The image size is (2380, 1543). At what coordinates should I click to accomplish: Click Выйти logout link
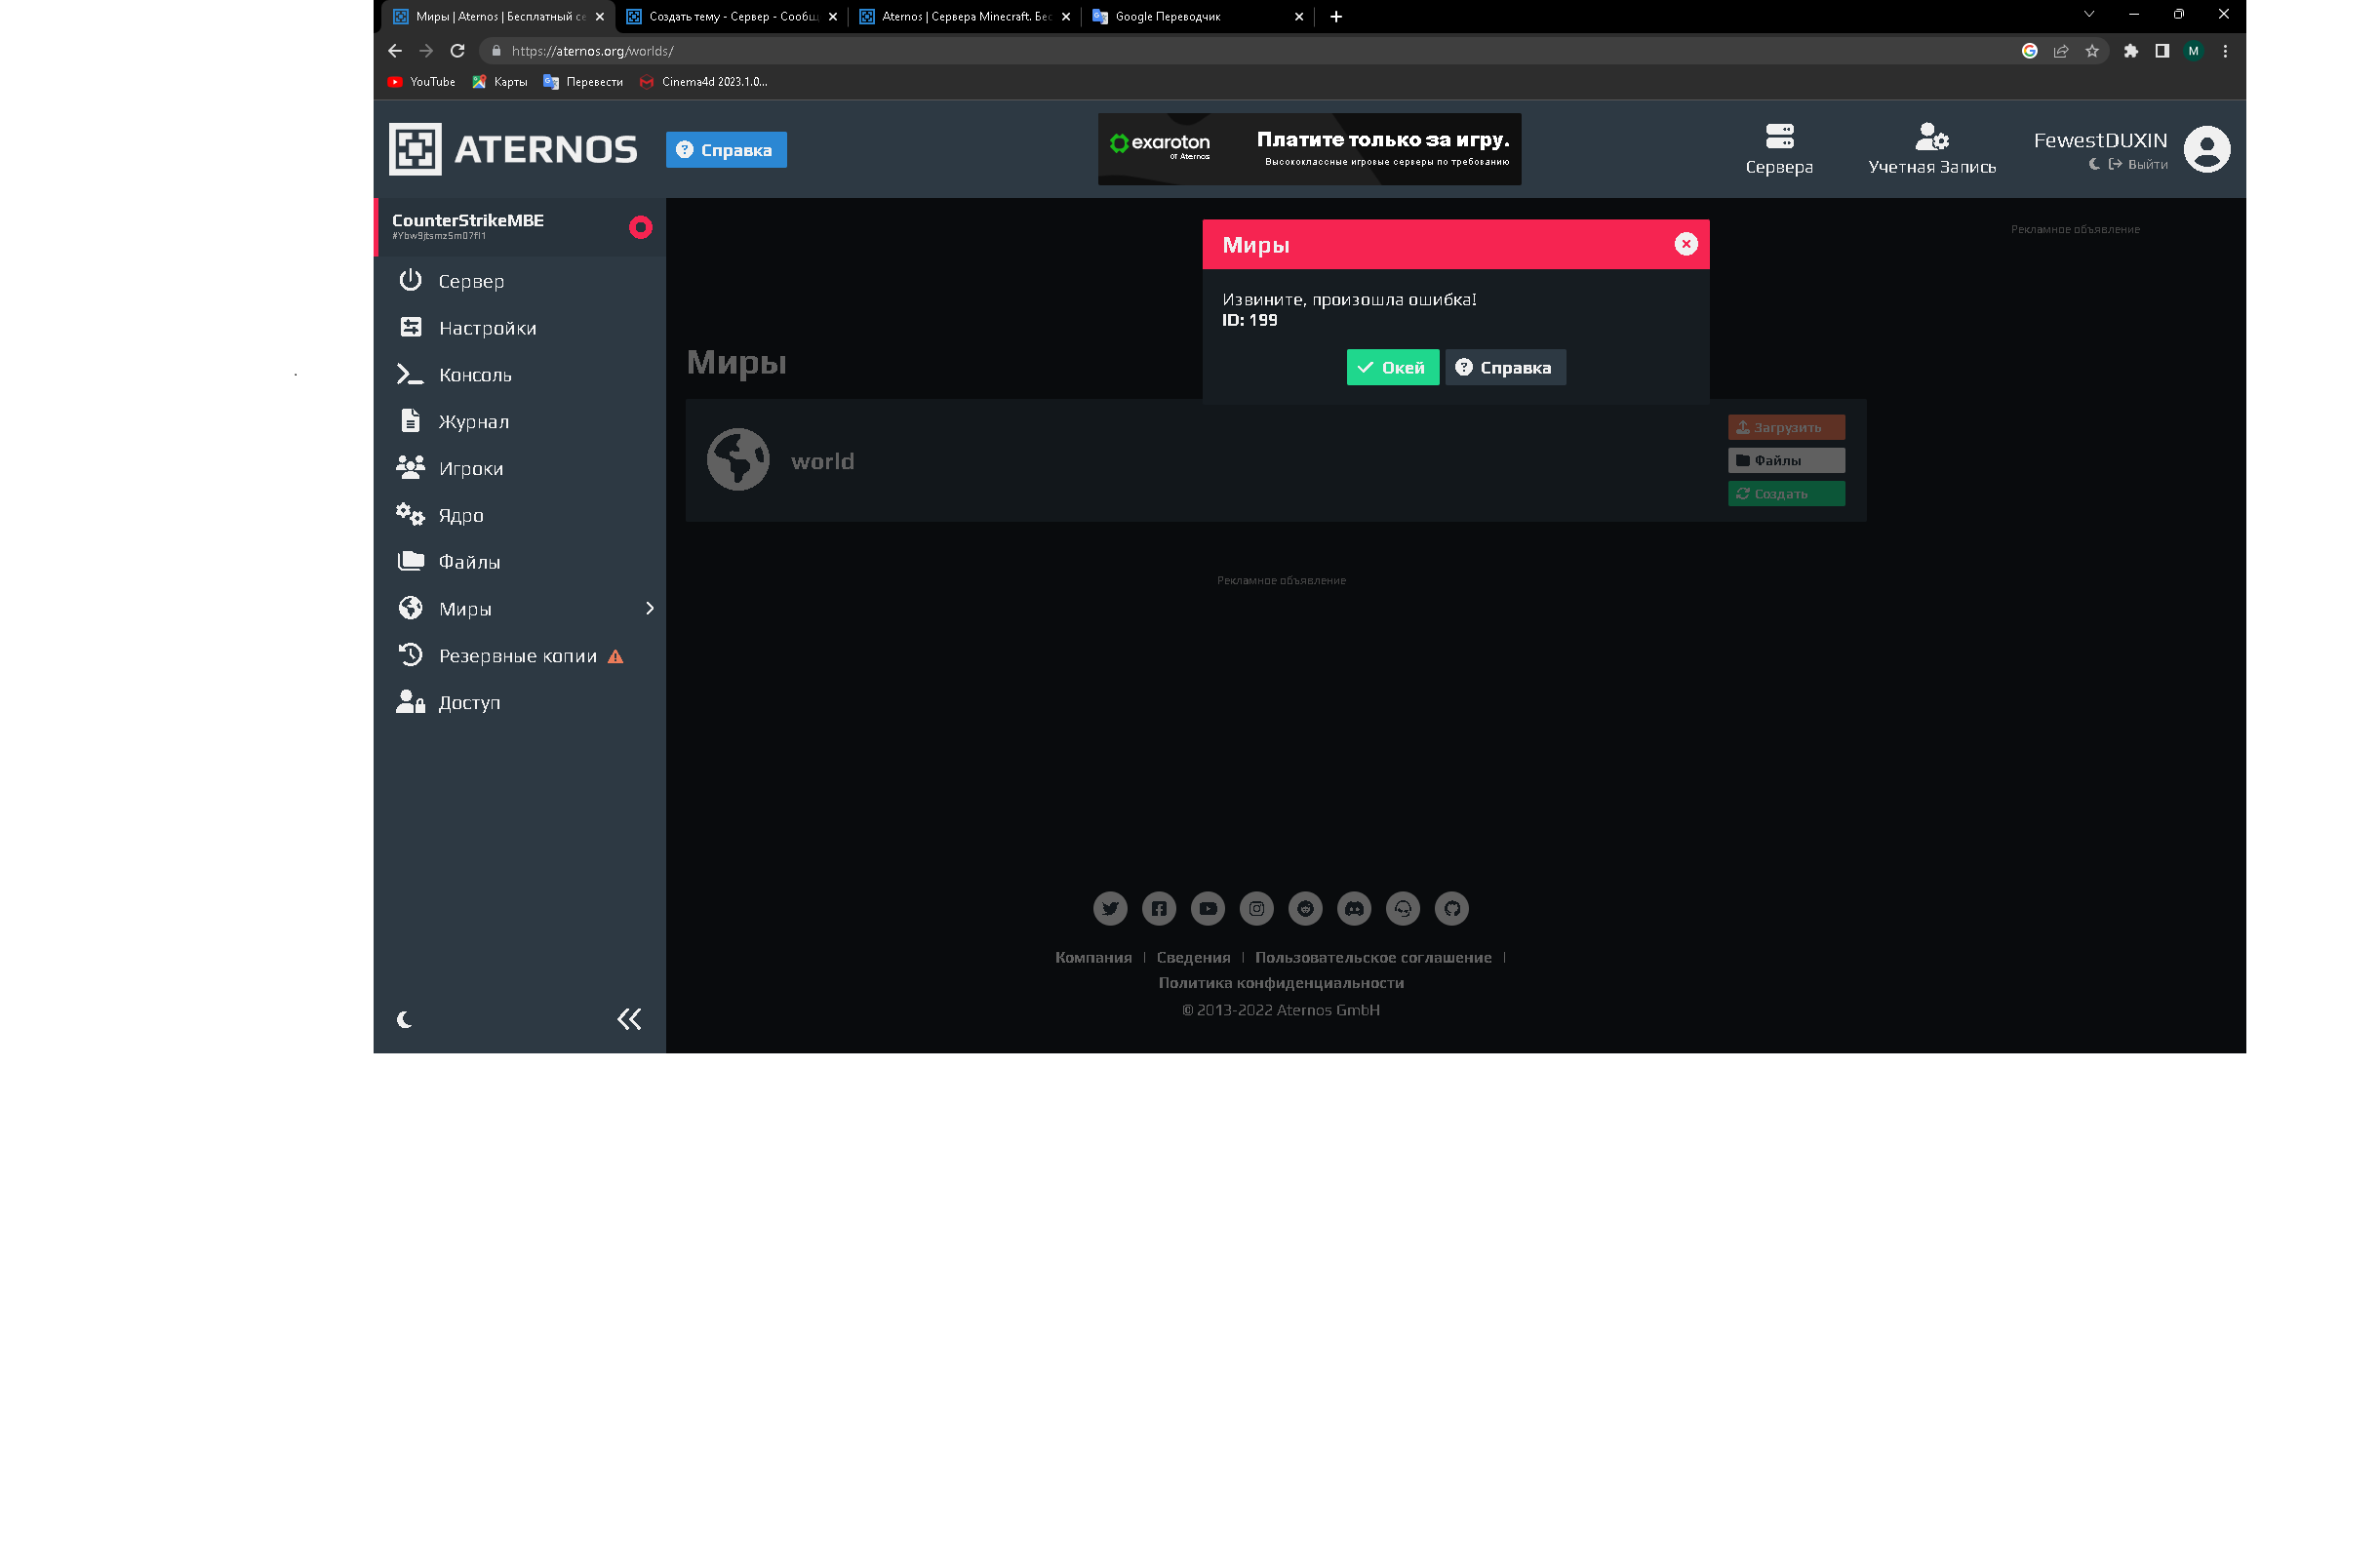point(2138,165)
